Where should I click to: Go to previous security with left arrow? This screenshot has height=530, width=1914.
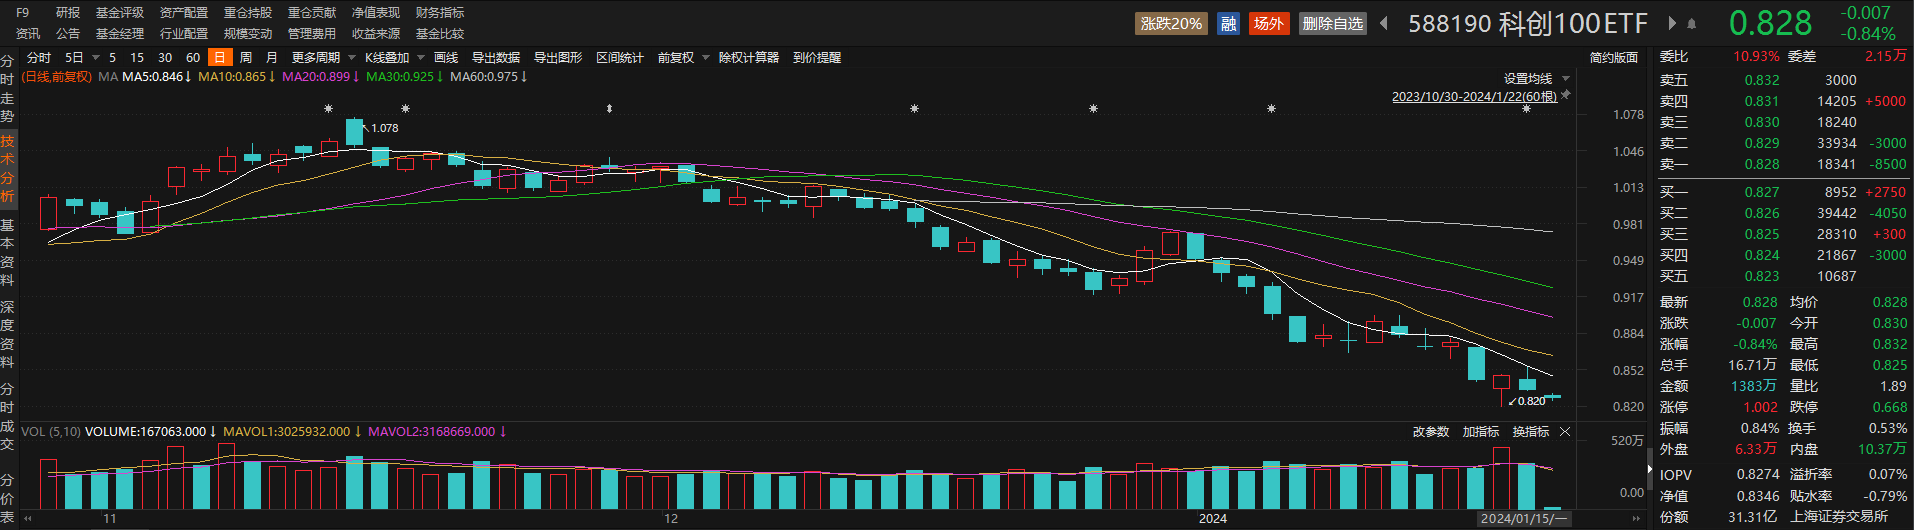(1384, 23)
